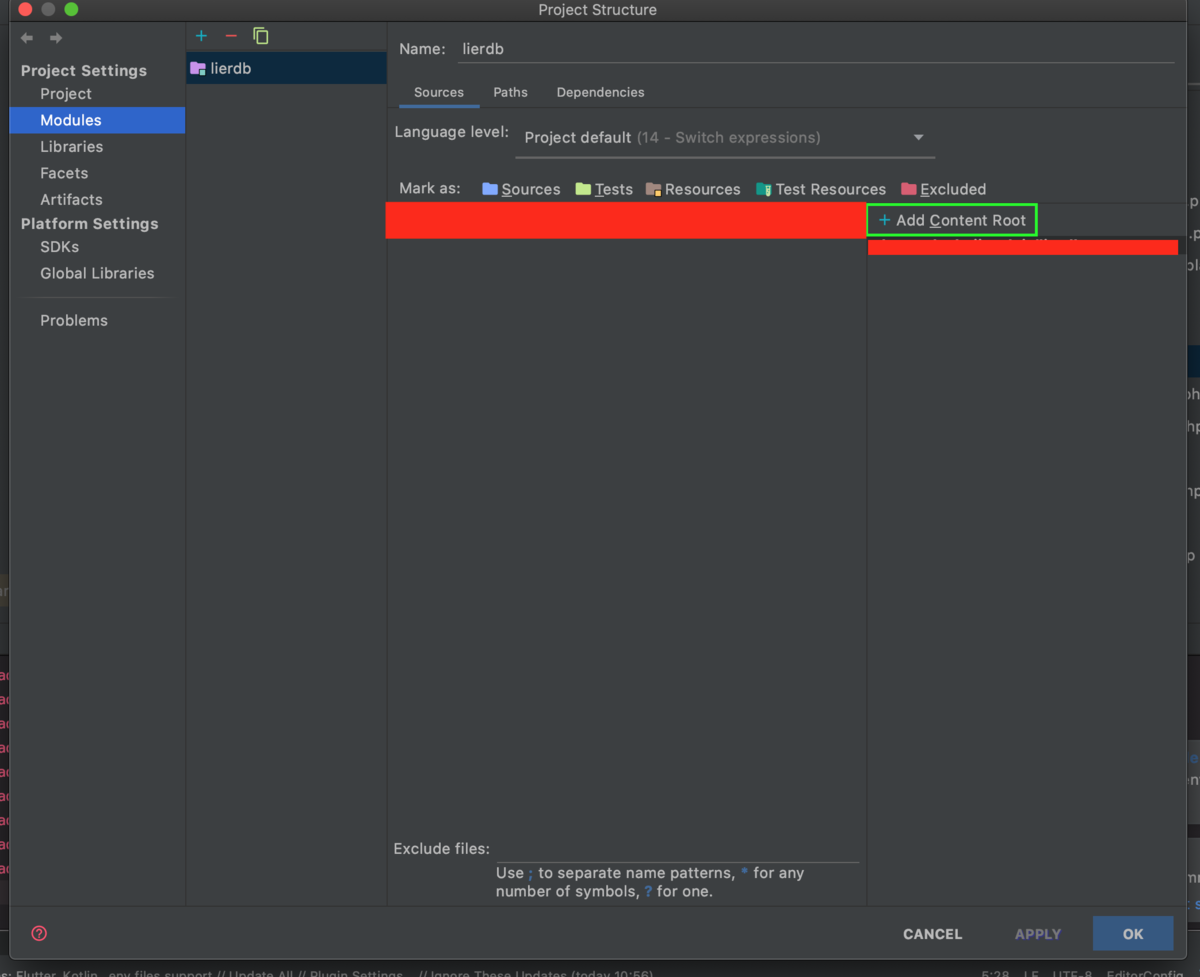This screenshot has width=1200, height=977.
Task: Mark folder as Resources
Action: (693, 189)
